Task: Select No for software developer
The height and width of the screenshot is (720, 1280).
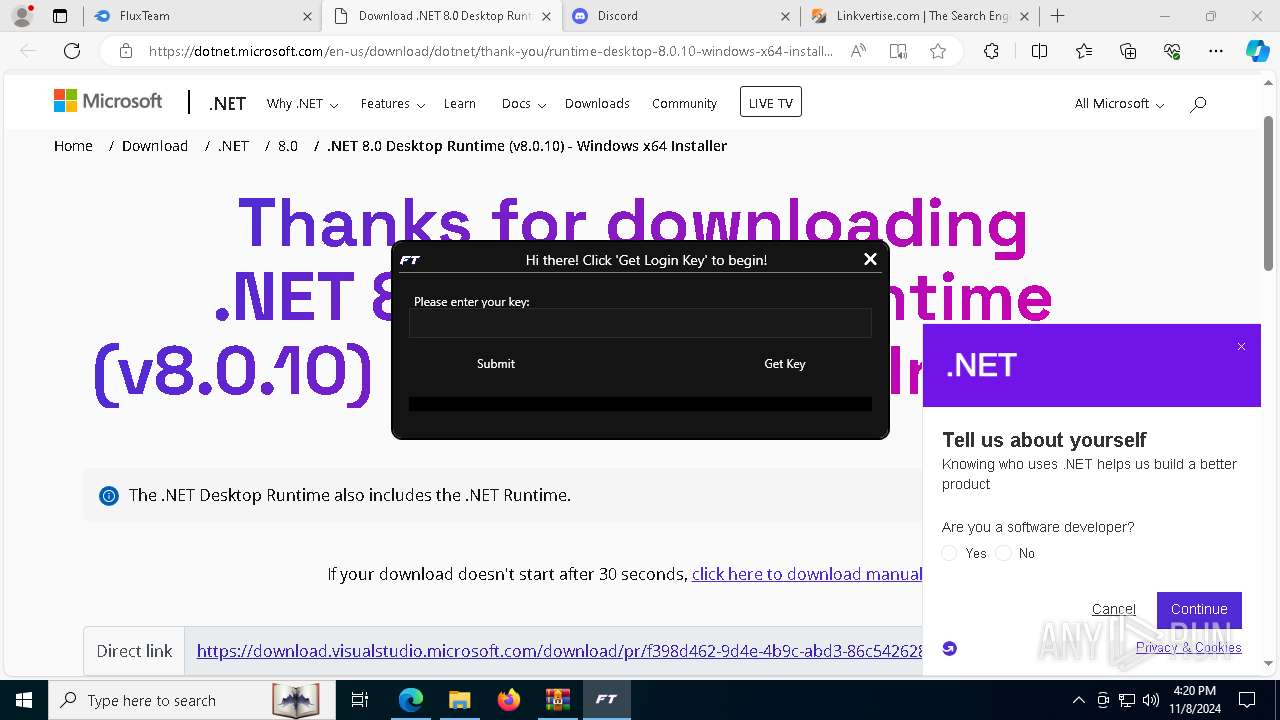Action: click(x=1004, y=553)
